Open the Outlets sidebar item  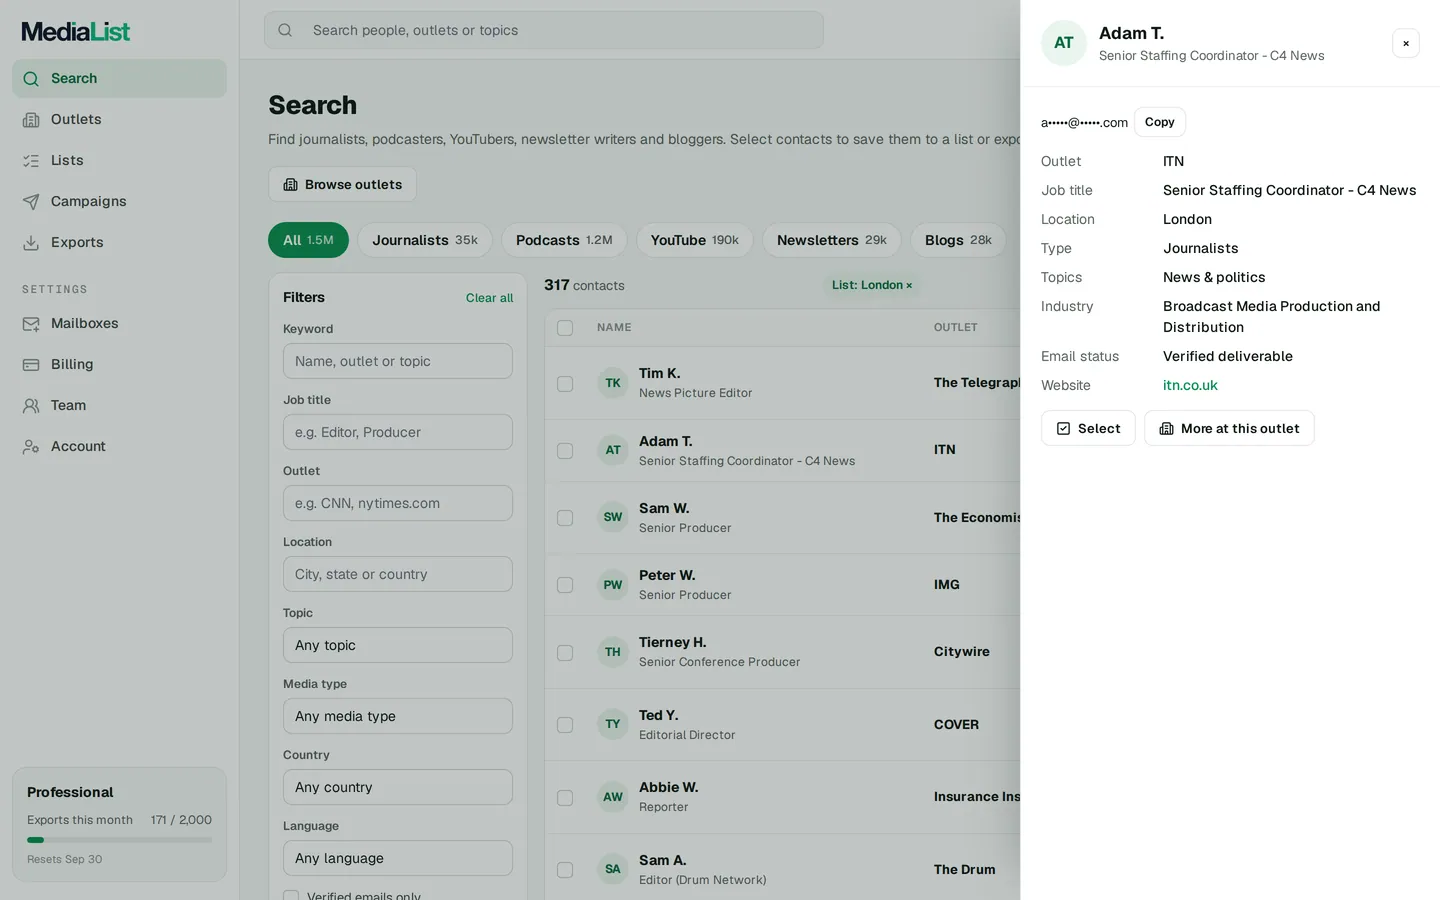coord(119,119)
